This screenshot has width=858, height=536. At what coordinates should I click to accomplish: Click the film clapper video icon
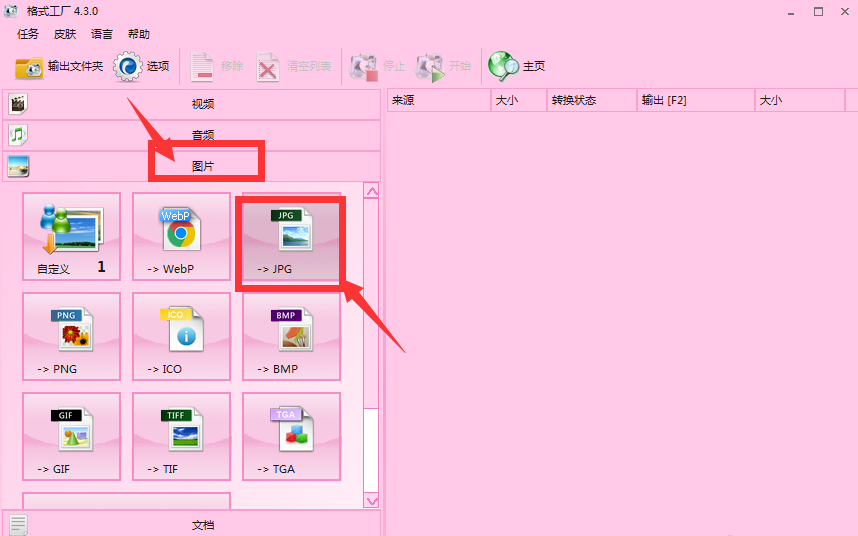point(18,104)
